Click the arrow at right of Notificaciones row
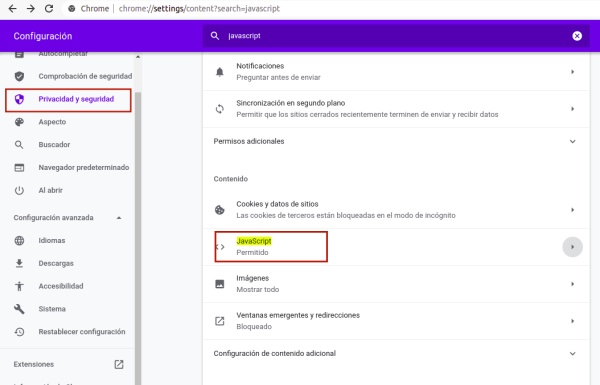Screen dimensions: 600x385 [x=572, y=72]
